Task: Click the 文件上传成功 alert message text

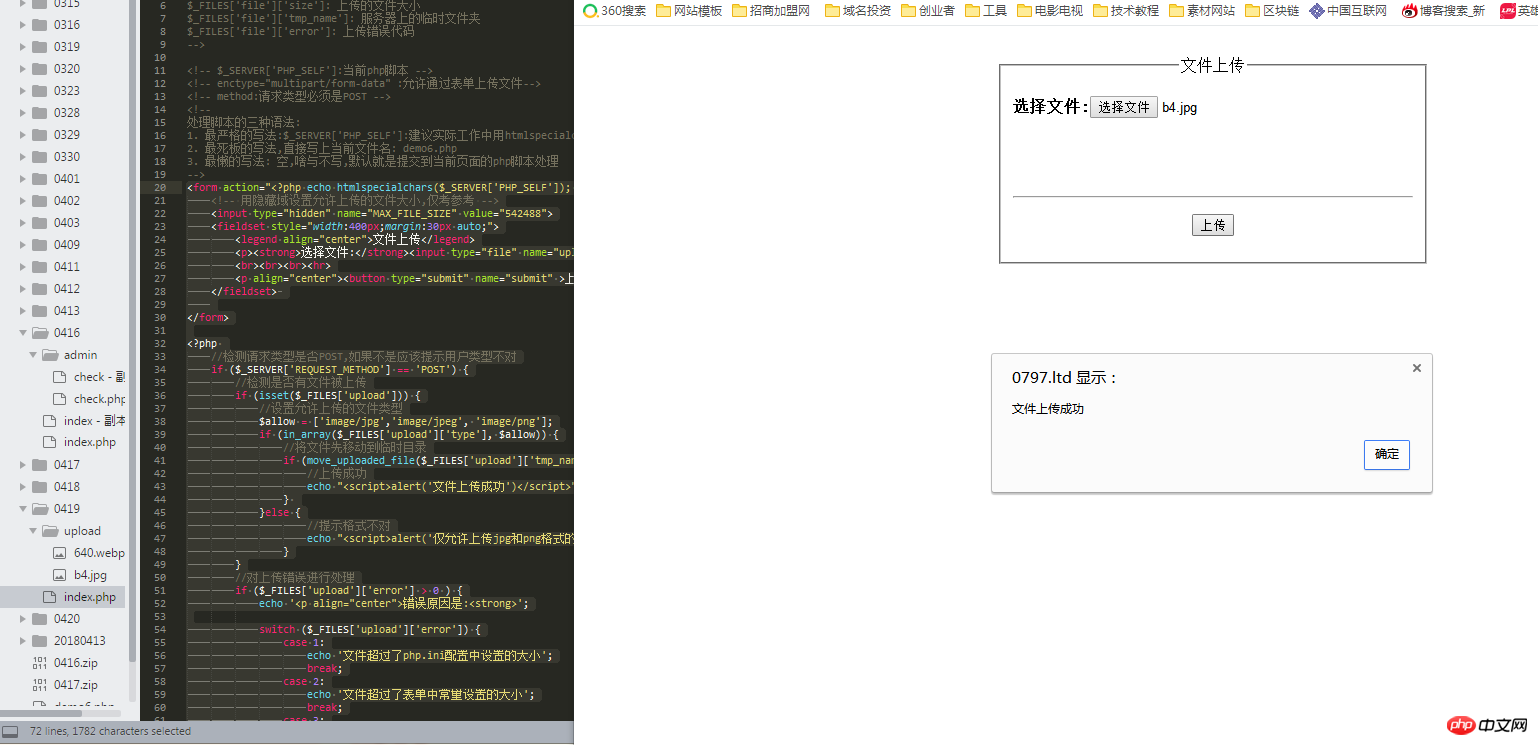Action: [1048, 409]
